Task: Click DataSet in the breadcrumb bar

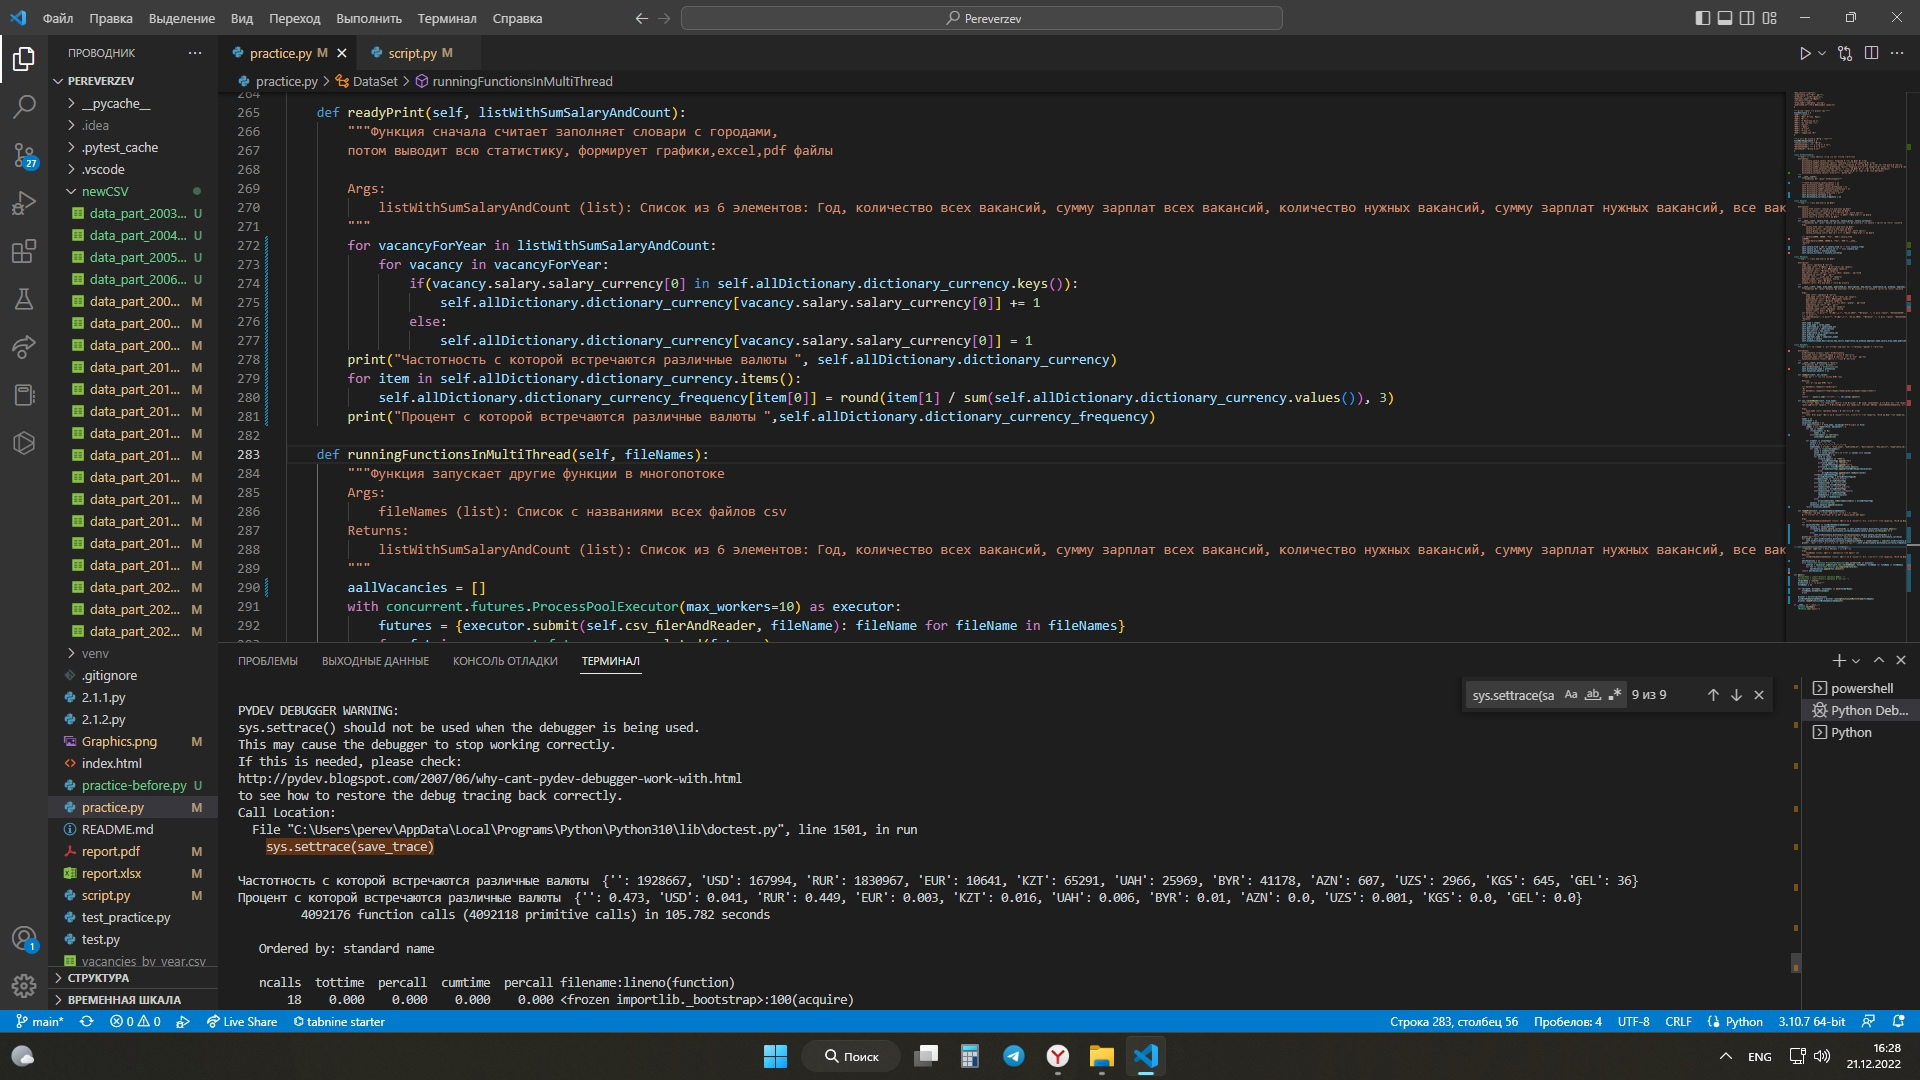Action: [x=374, y=81]
